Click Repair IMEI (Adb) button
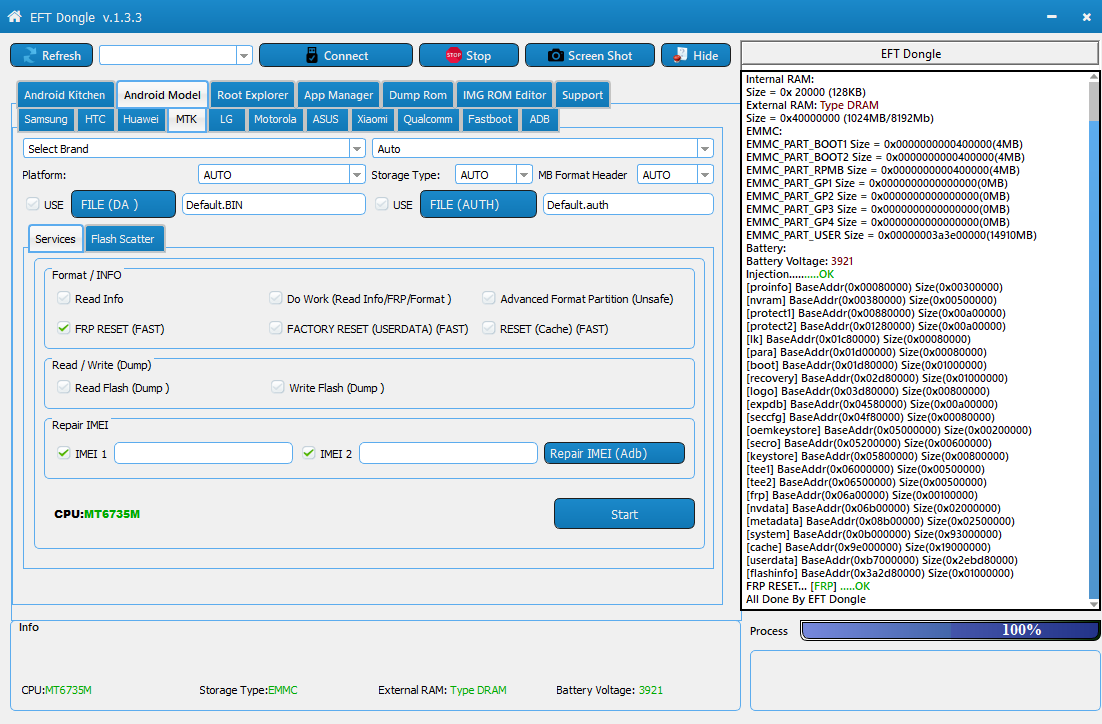Screen dimensions: 1102x724 click(x=614, y=453)
